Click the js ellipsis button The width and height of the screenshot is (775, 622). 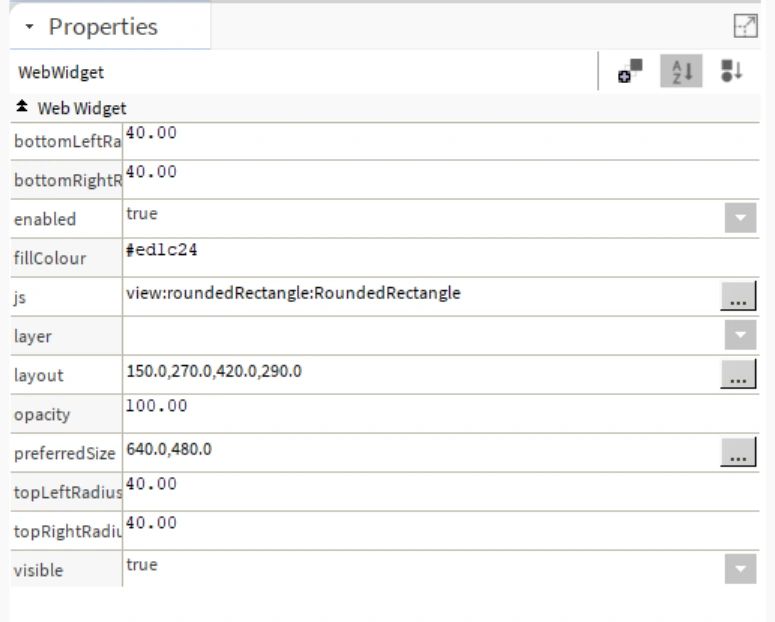click(737, 297)
